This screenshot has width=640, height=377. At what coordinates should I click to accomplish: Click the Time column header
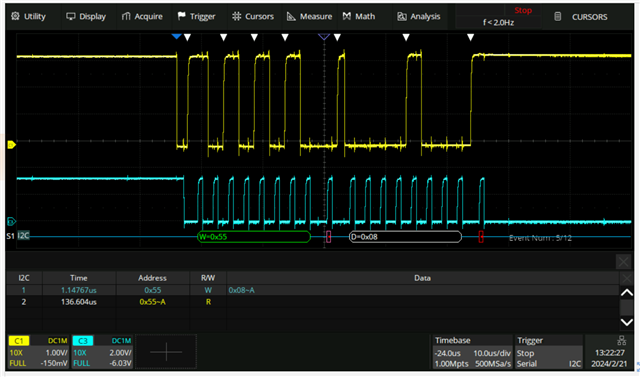pyautogui.click(x=79, y=278)
